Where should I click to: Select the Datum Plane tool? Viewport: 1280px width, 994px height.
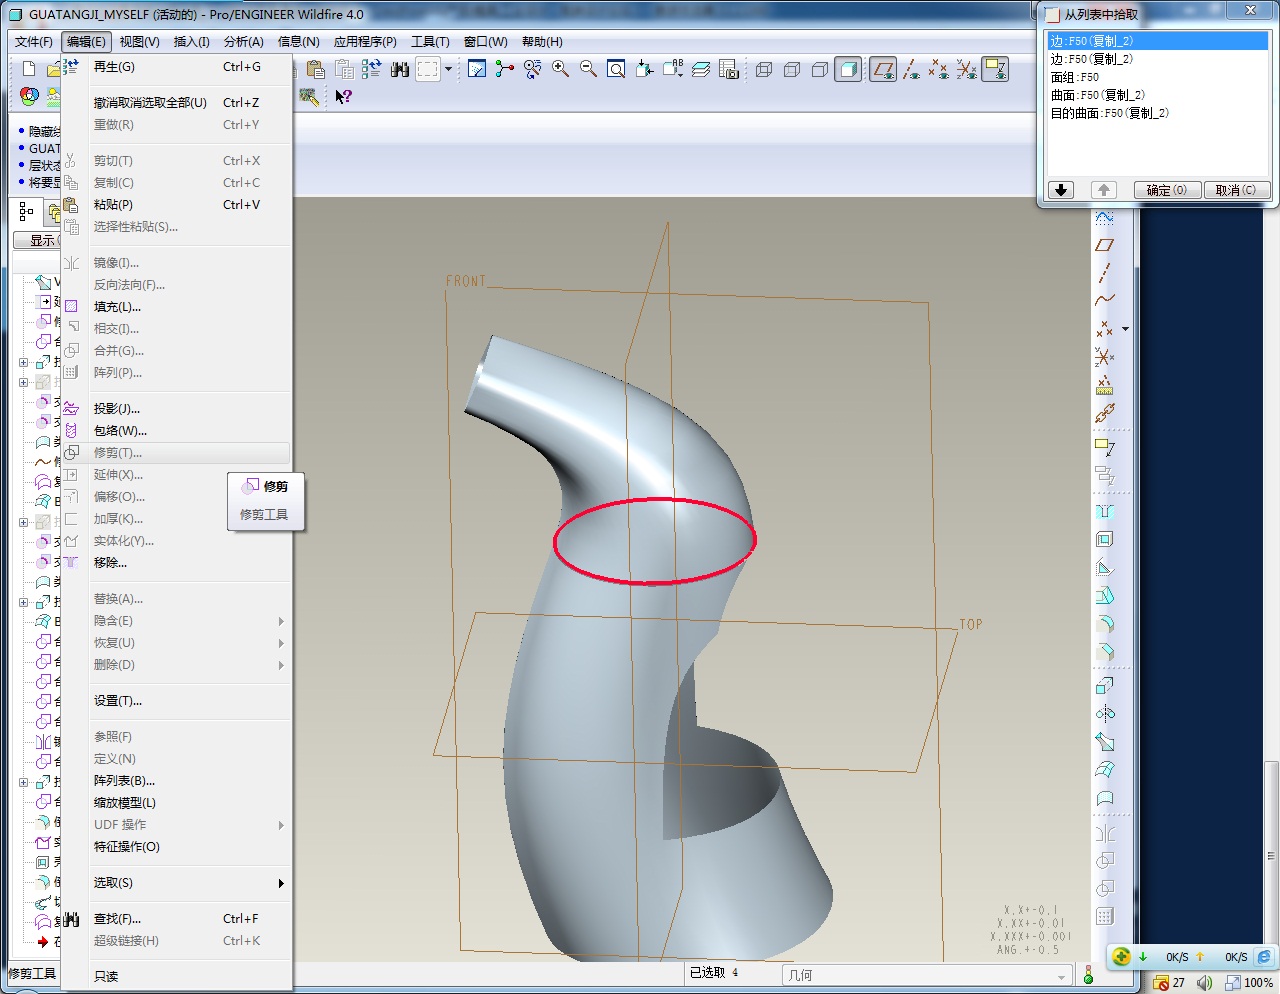[1105, 245]
